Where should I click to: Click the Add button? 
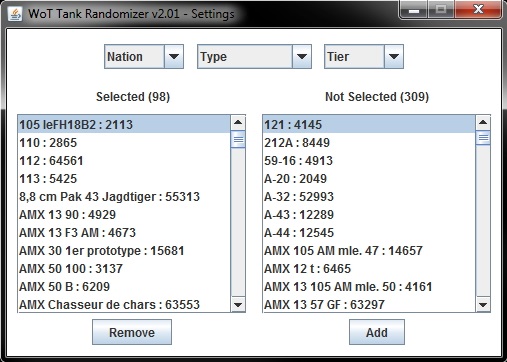pos(377,332)
